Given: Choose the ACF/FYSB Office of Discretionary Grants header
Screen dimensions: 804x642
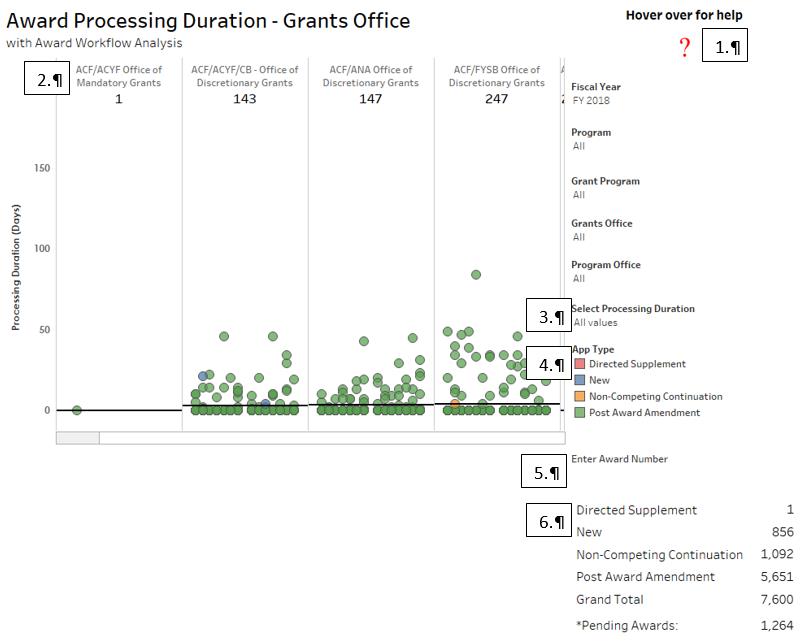Looking at the screenshot, I should point(496,76).
